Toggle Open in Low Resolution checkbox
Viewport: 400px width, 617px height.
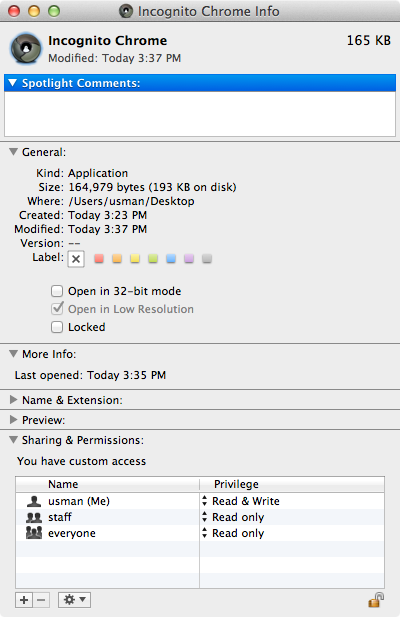[57, 308]
